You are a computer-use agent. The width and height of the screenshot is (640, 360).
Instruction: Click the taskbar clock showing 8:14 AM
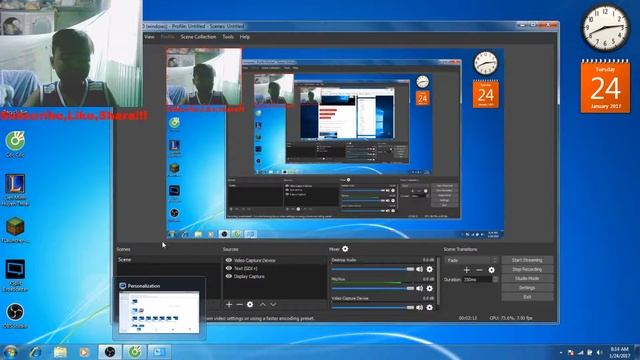620,352
